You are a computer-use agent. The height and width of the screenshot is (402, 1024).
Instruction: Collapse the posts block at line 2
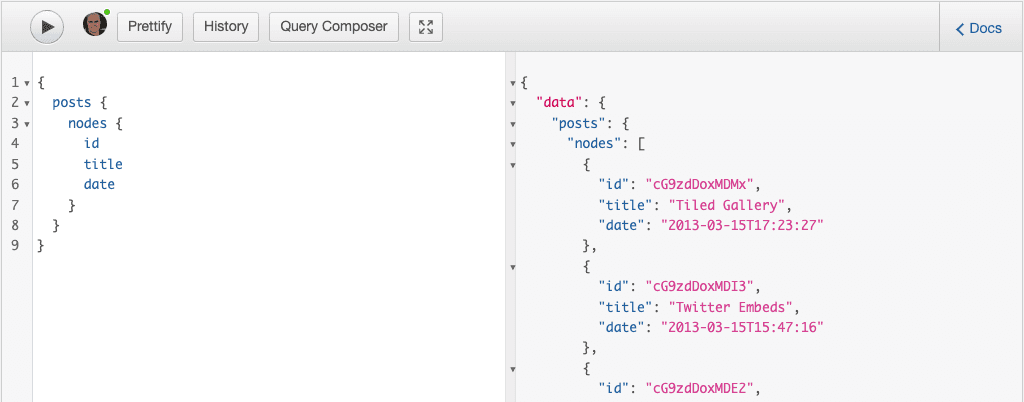coord(26,103)
